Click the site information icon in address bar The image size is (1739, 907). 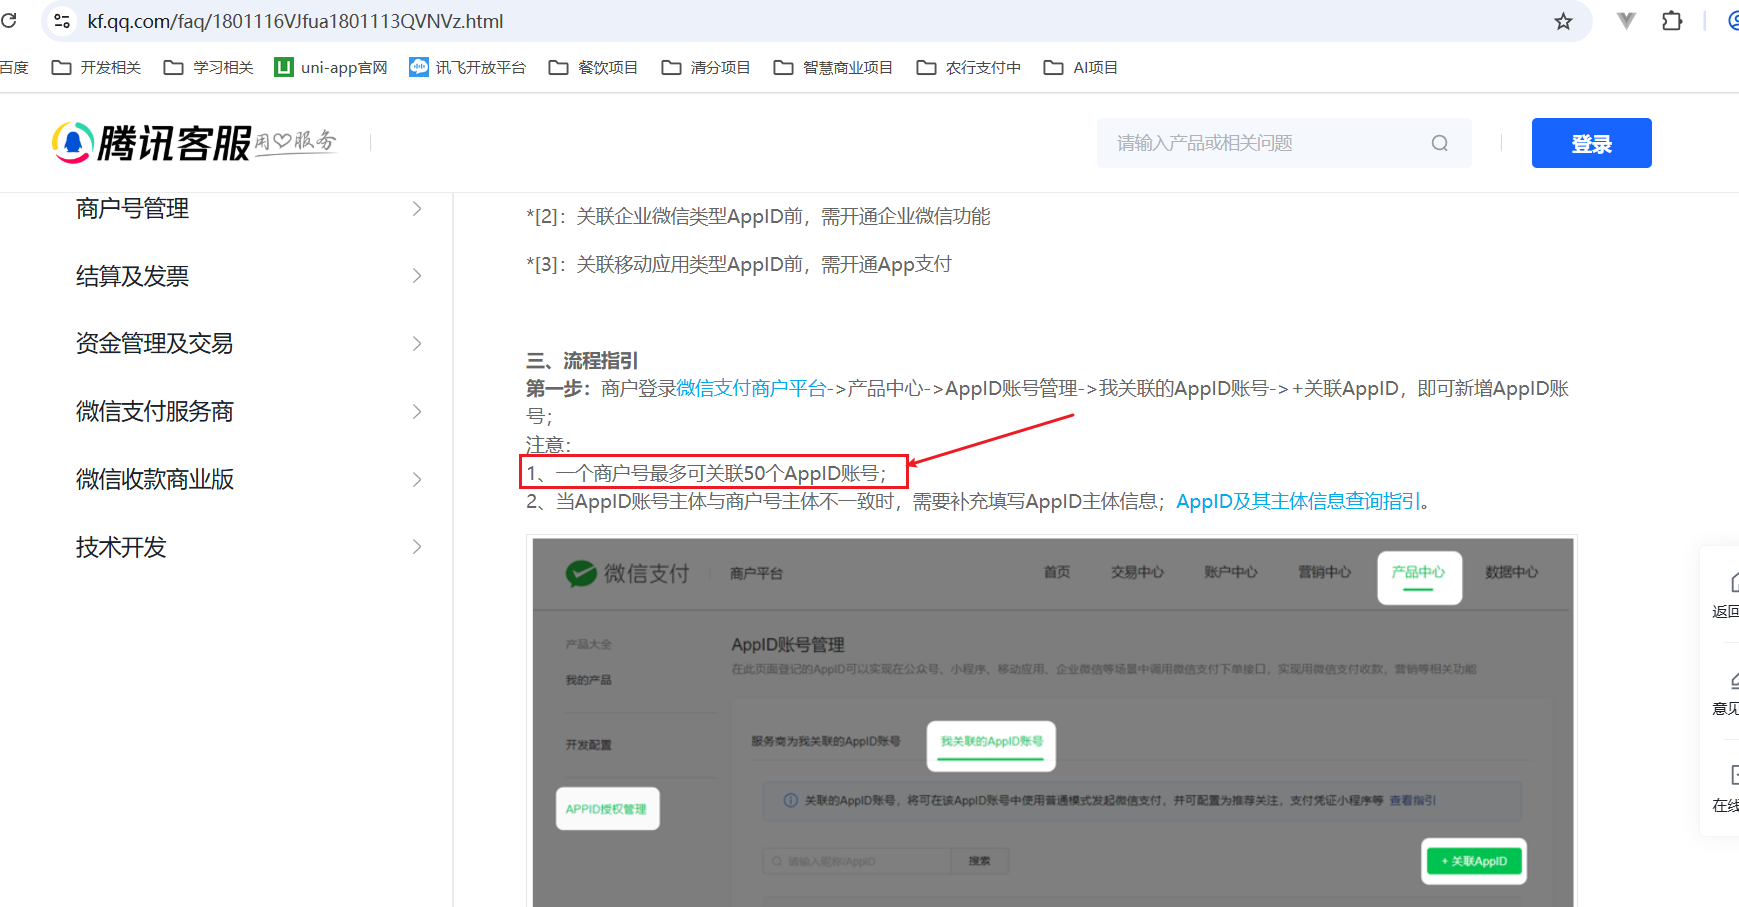[62, 21]
